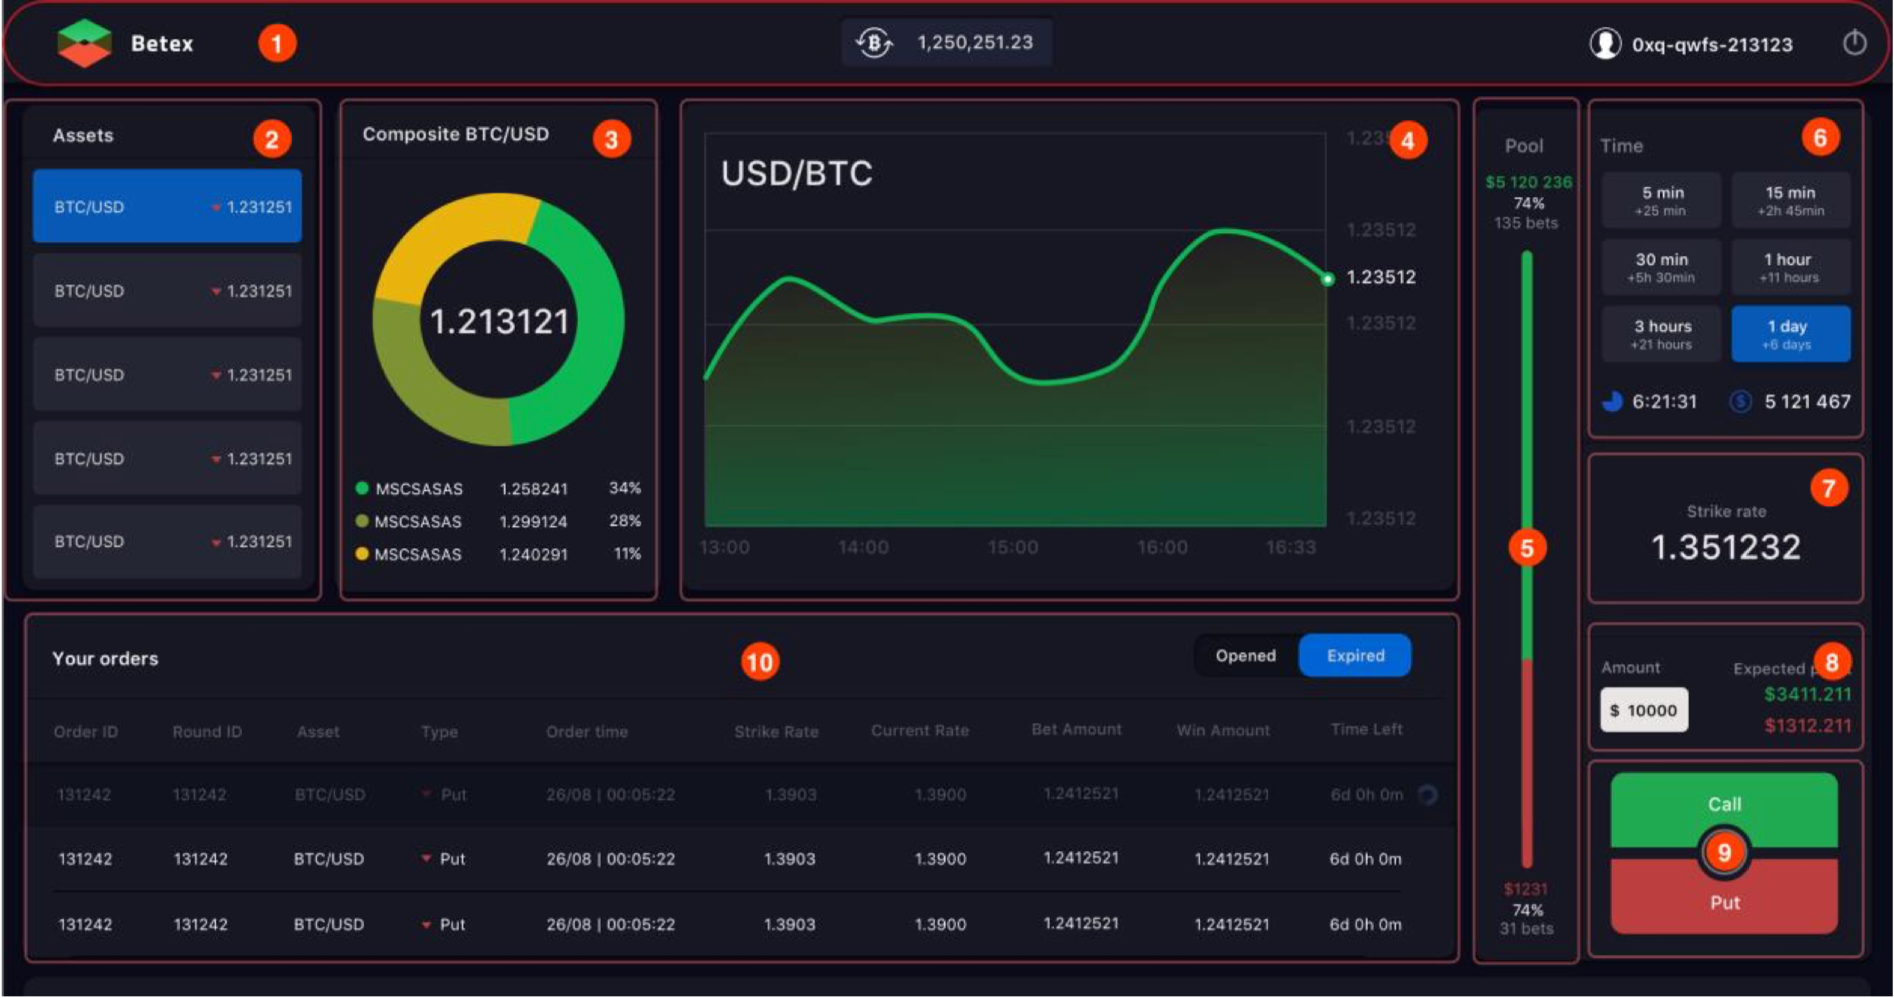Click the $3411.211 expected payout value

point(1807,694)
